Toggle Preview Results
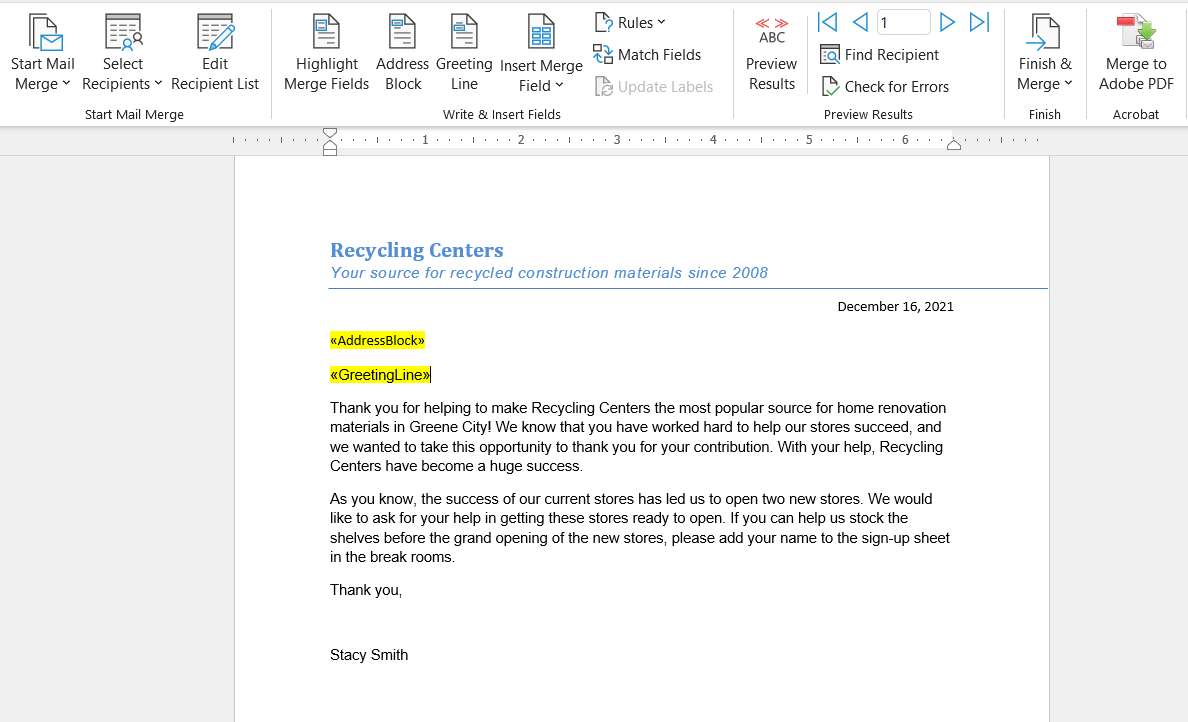The width and height of the screenshot is (1188, 722). click(771, 53)
